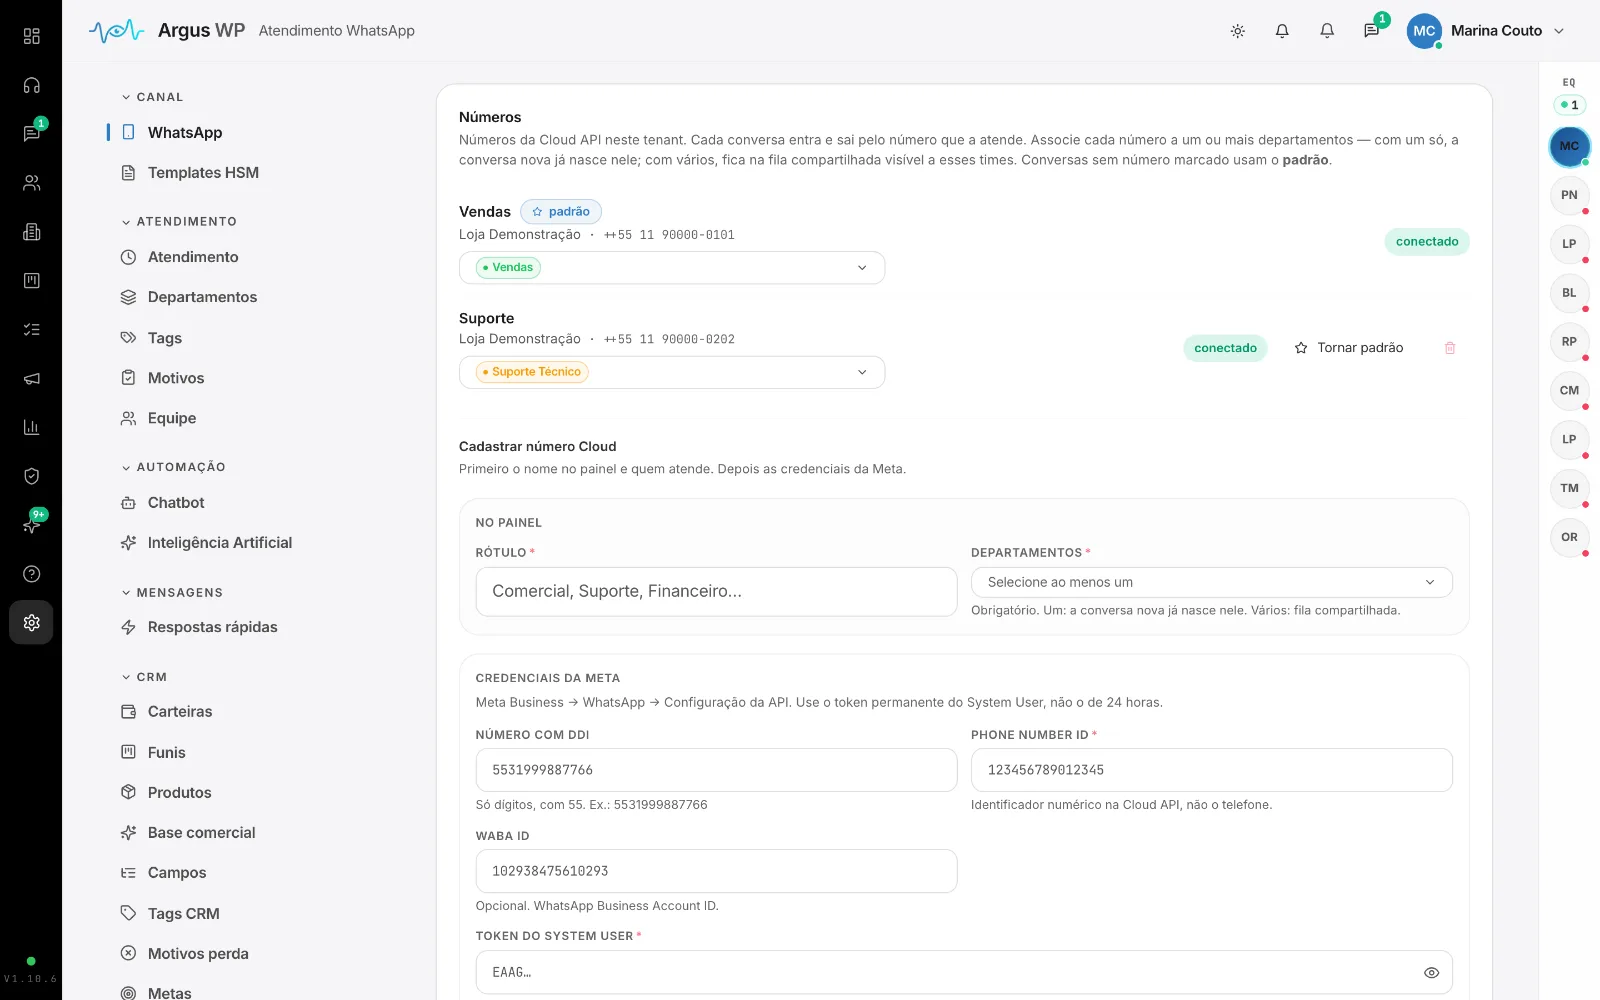Open the dashboard grid icon in left rail

[x=31, y=36]
